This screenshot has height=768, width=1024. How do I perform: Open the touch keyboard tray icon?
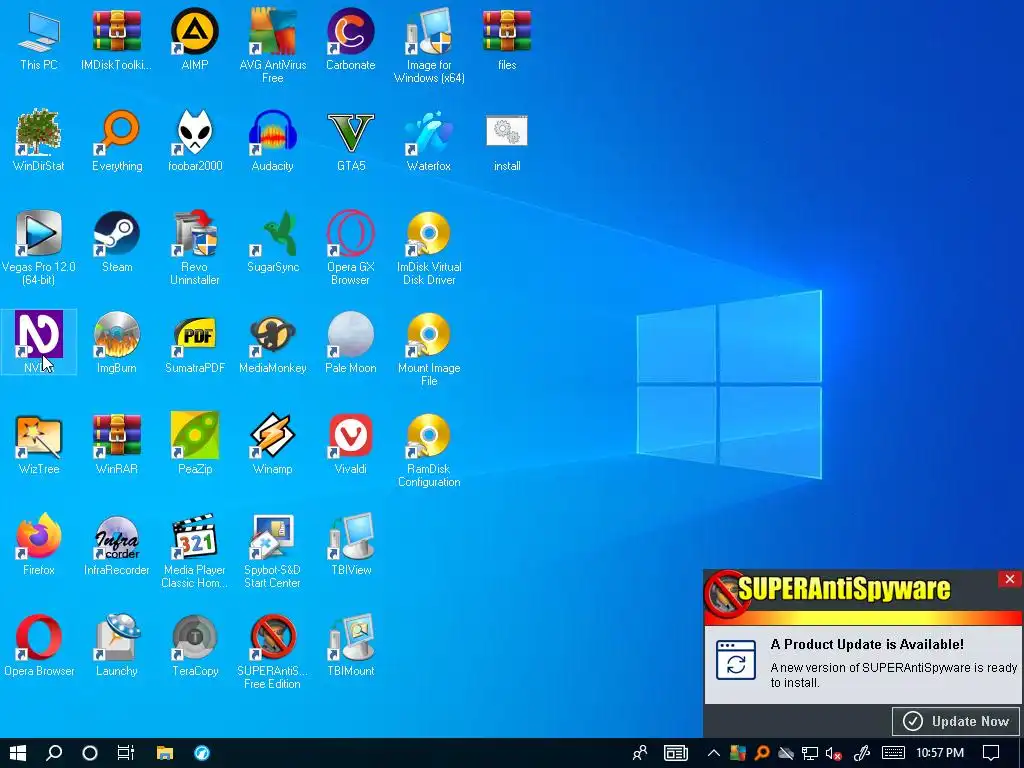[893, 754]
